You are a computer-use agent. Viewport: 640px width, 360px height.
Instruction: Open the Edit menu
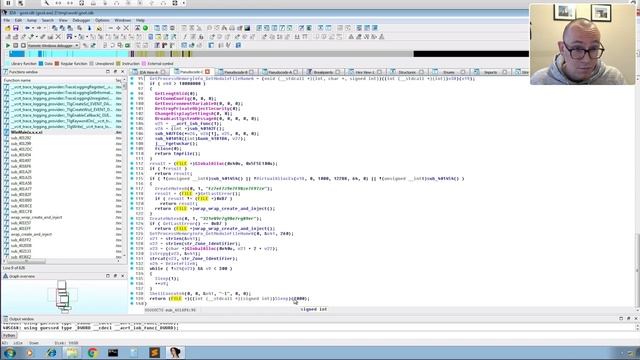[x=18, y=20]
